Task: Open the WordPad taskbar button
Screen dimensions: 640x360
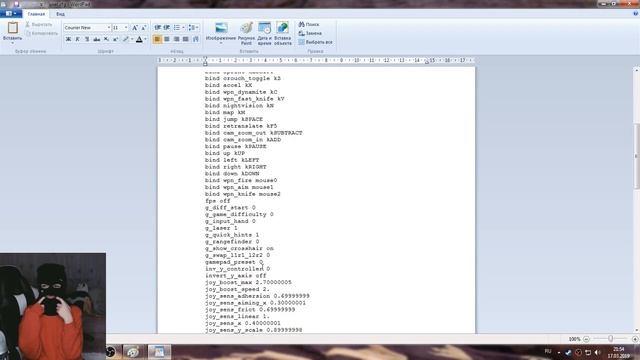Action: pos(159,352)
